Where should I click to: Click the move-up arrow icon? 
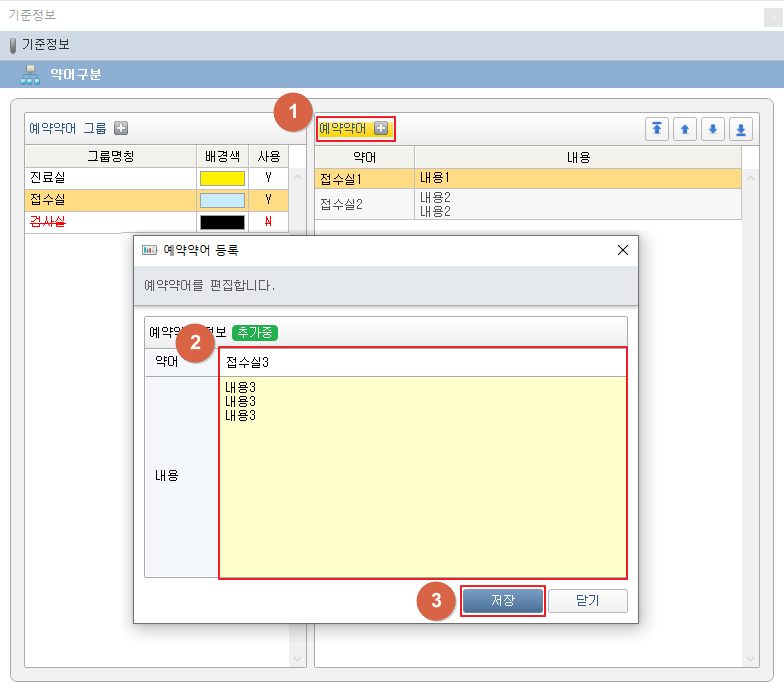(685, 129)
